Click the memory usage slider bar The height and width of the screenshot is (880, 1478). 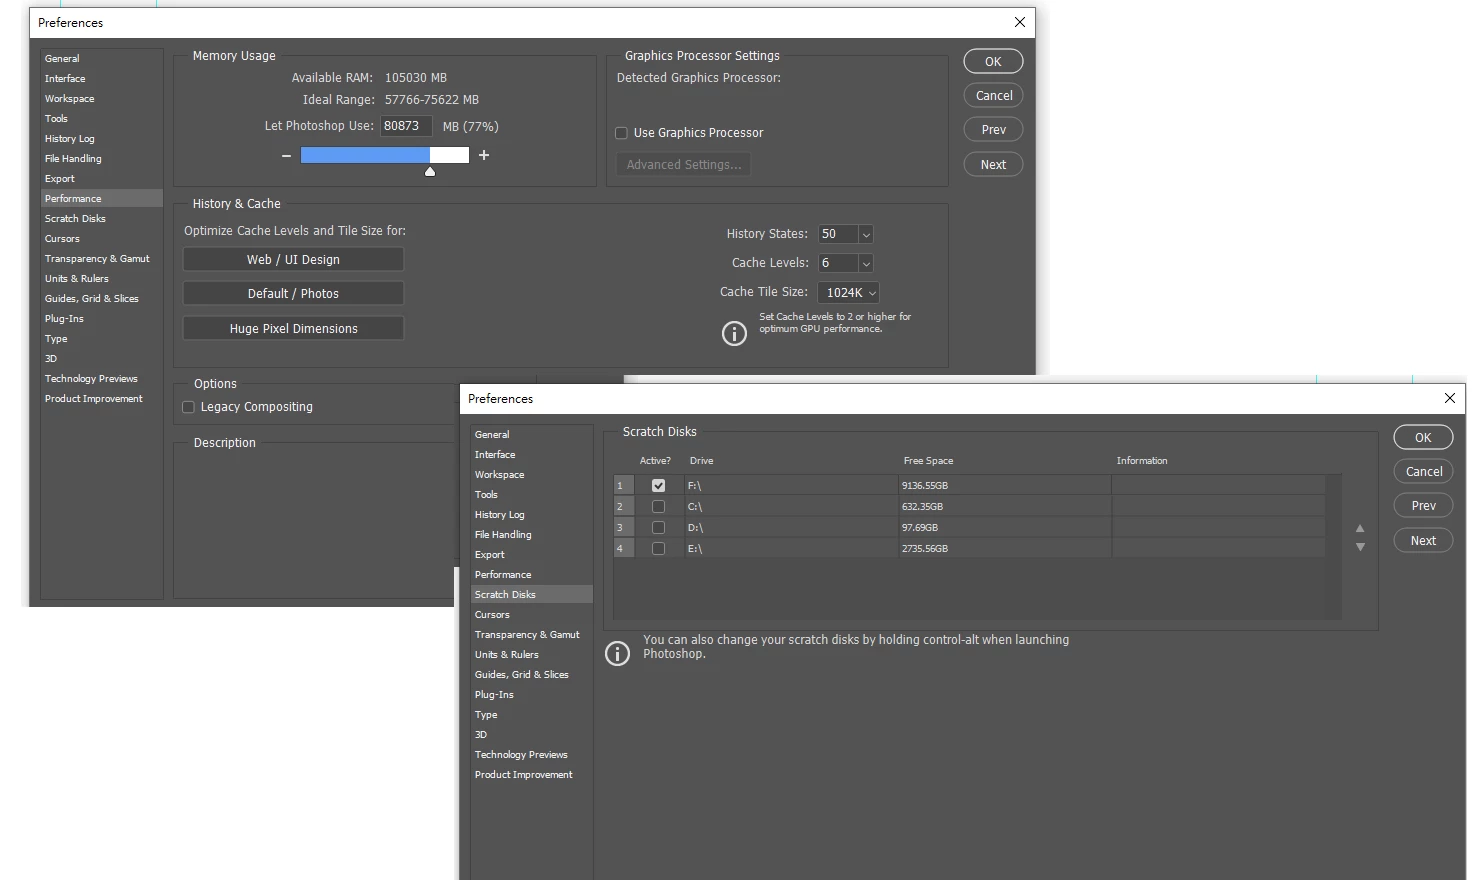click(x=385, y=155)
